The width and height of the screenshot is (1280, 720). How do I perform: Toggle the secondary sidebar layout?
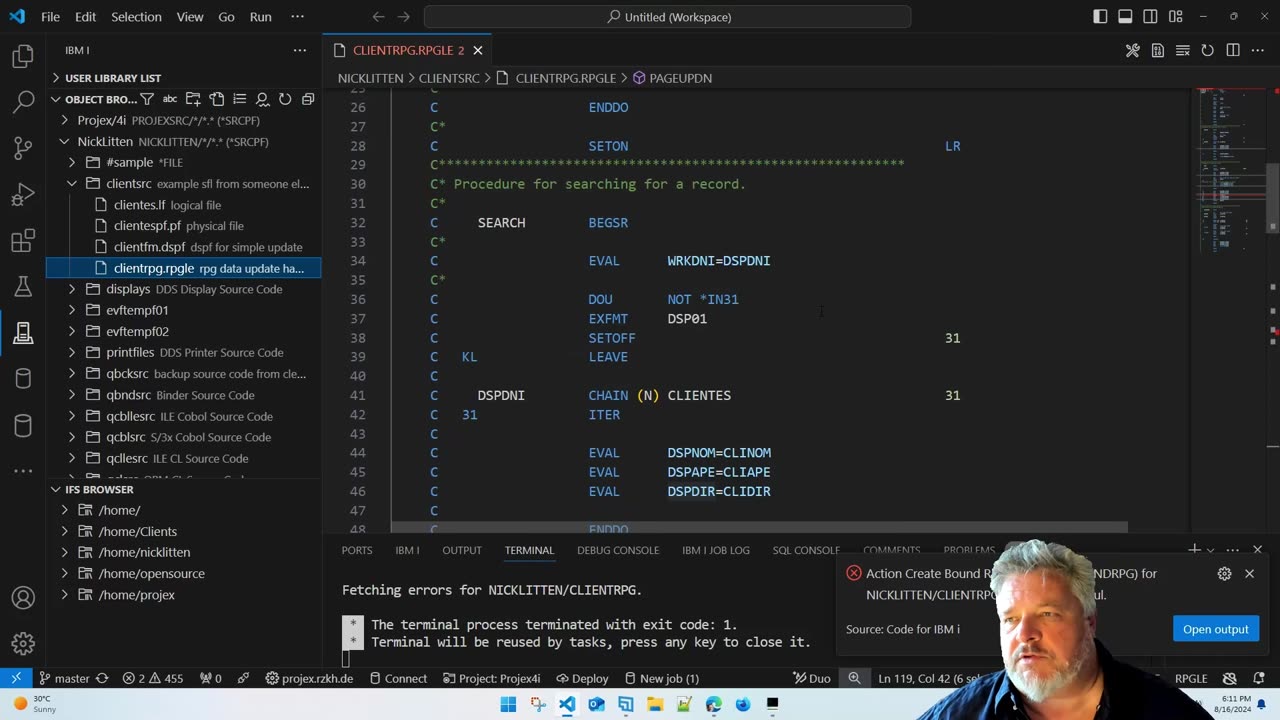(x=1150, y=17)
